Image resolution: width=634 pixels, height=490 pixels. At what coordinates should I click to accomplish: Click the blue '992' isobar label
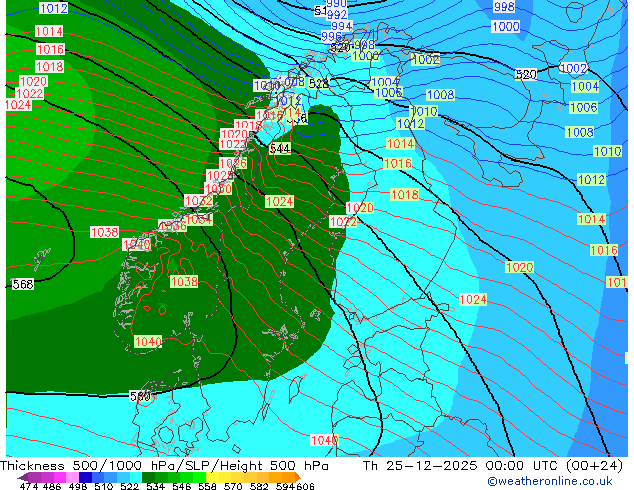pos(337,15)
